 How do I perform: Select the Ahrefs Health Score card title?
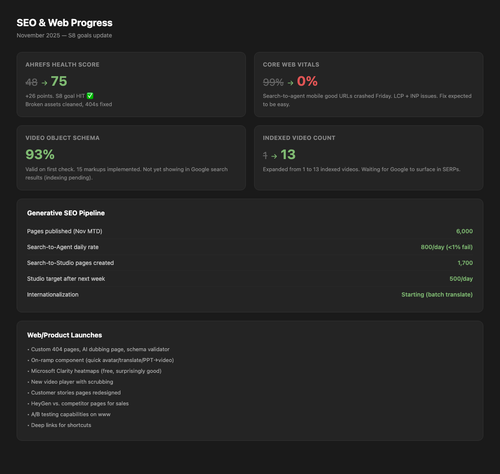point(62,65)
